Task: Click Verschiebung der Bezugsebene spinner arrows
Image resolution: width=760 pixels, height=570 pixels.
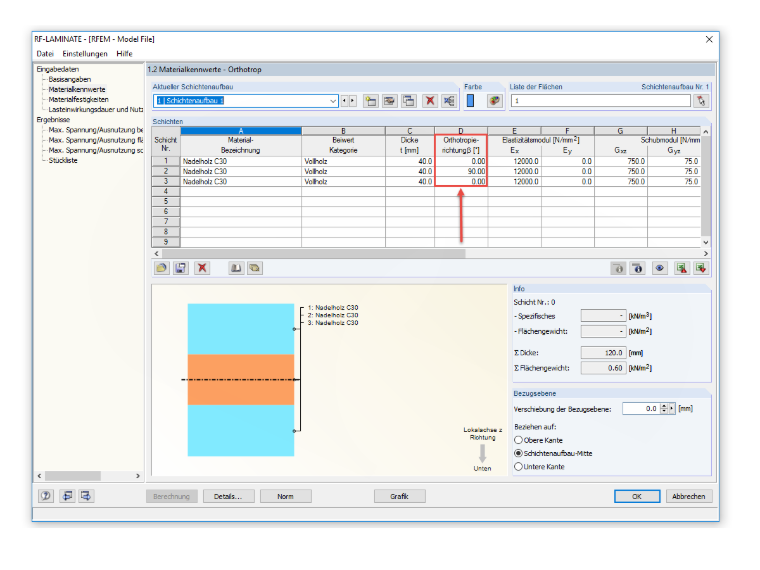Action: click(x=664, y=409)
